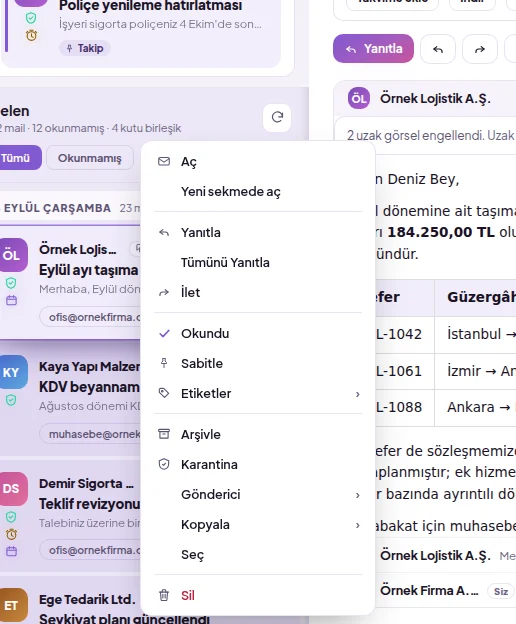Click the ET avatar of Ege Tedarik
The height and width of the screenshot is (624, 516).
(x=12, y=605)
